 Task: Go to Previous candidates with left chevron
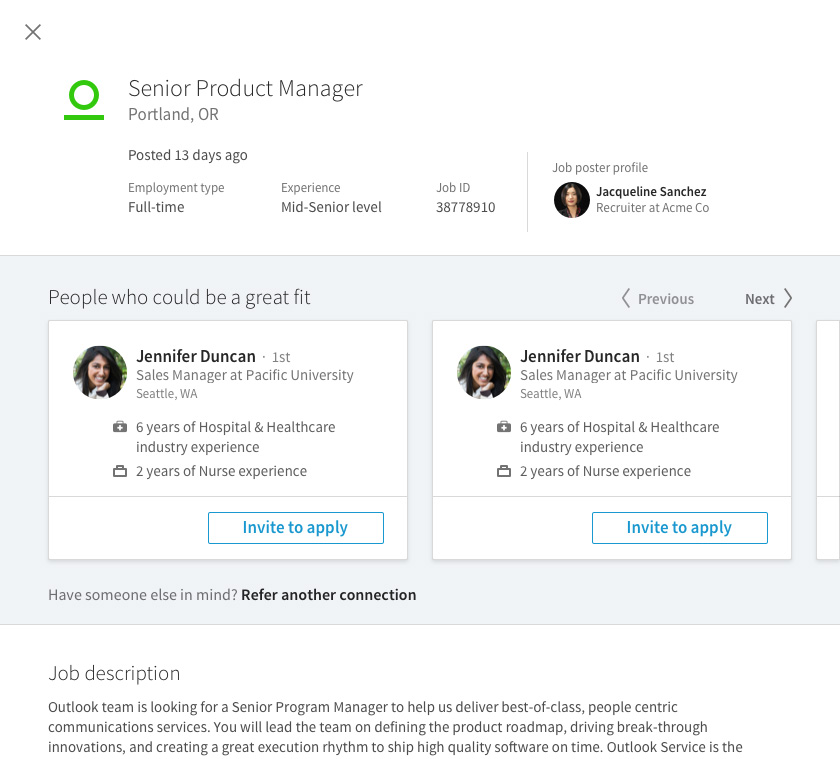point(627,298)
